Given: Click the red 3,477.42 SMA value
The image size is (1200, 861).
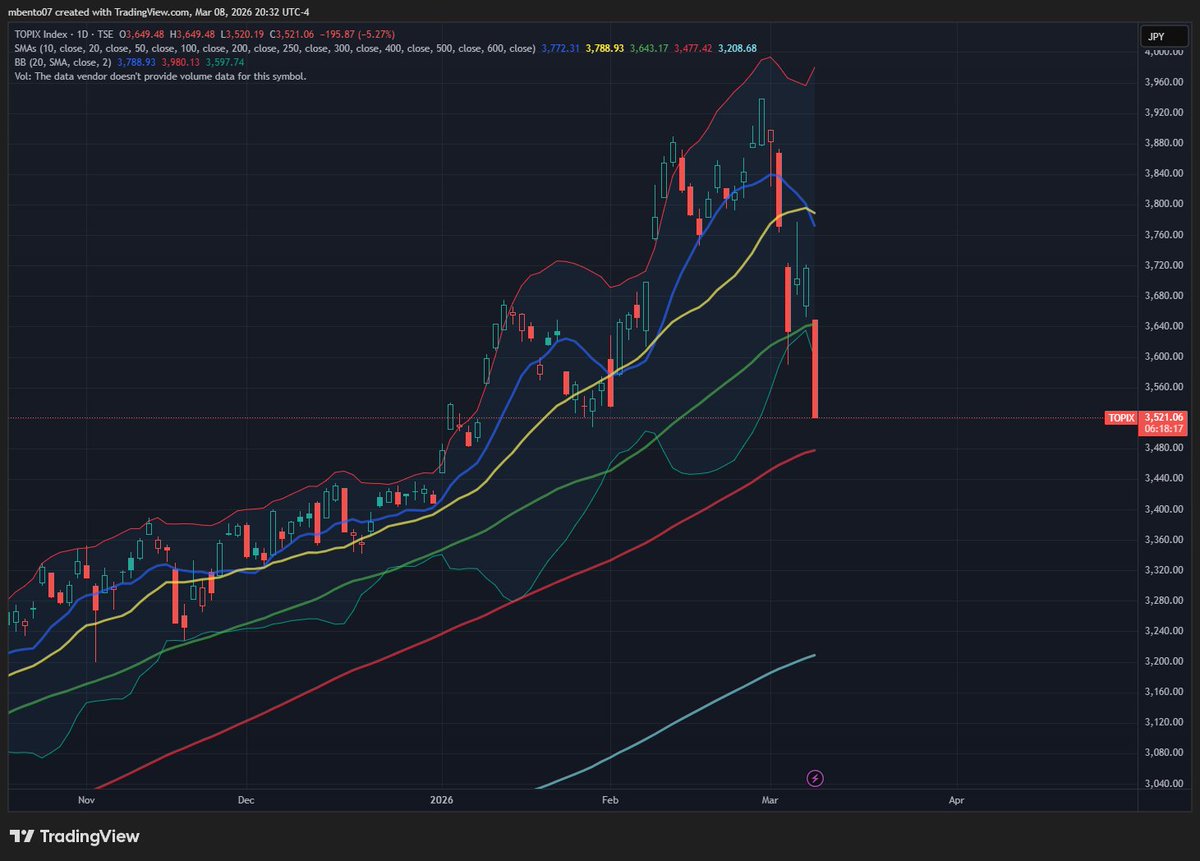Looking at the screenshot, I should tap(692, 48).
